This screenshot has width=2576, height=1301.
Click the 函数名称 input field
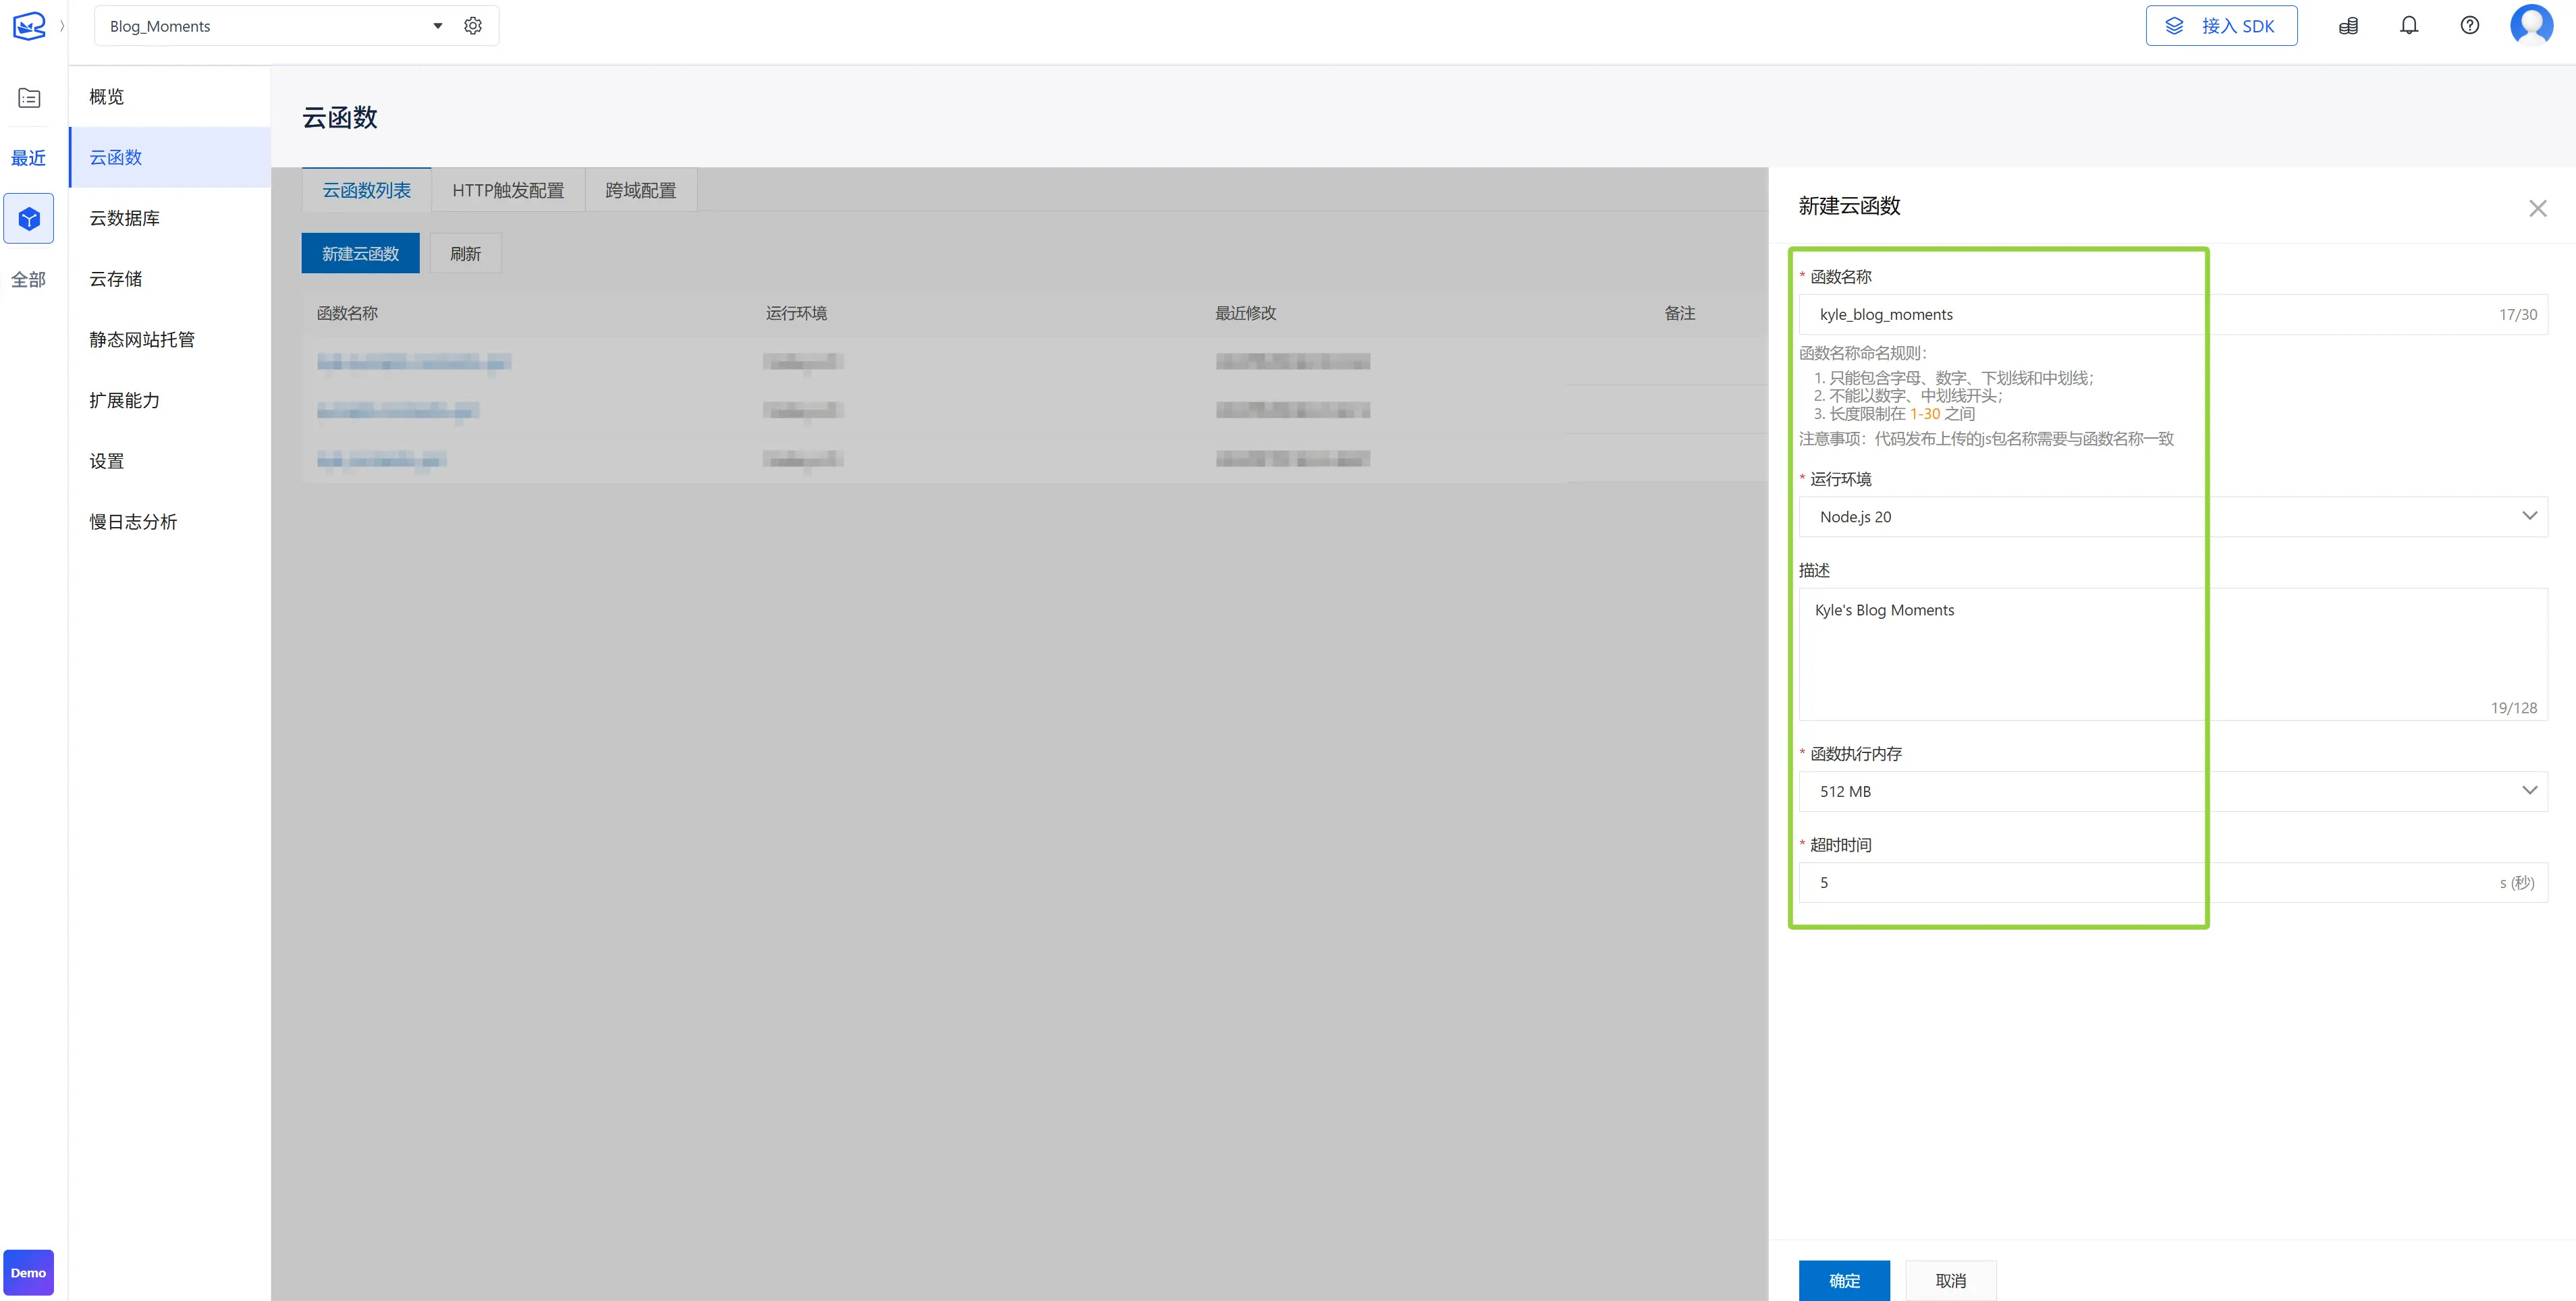click(x=2150, y=314)
